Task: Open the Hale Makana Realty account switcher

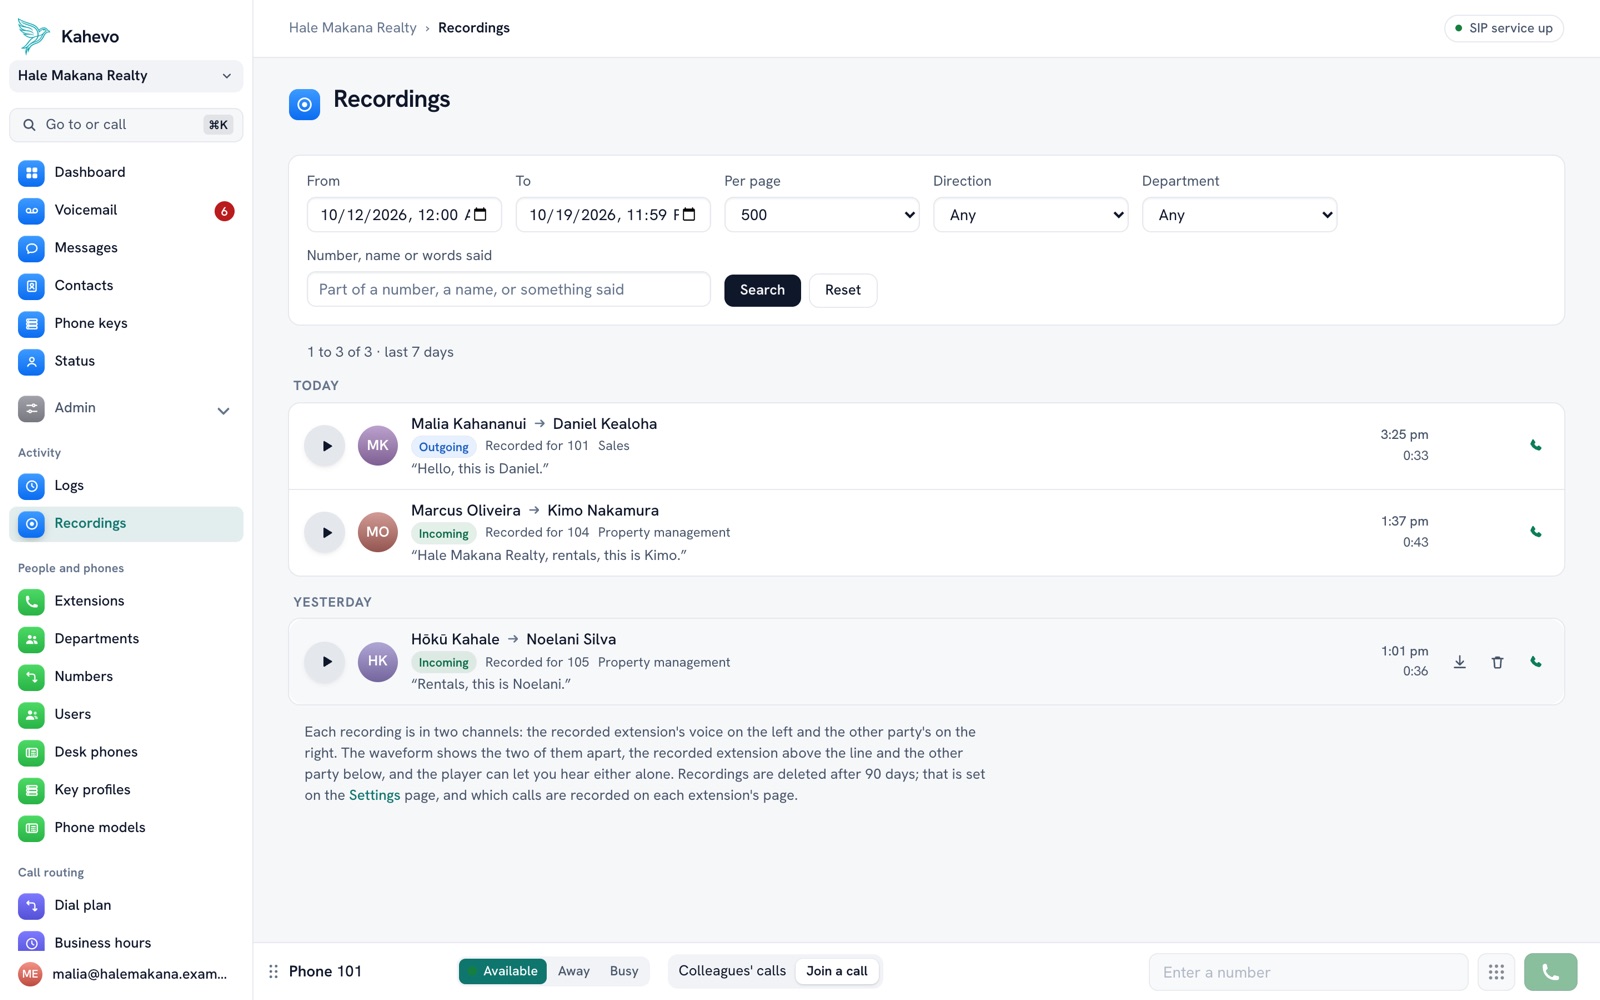Action: (126, 76)
